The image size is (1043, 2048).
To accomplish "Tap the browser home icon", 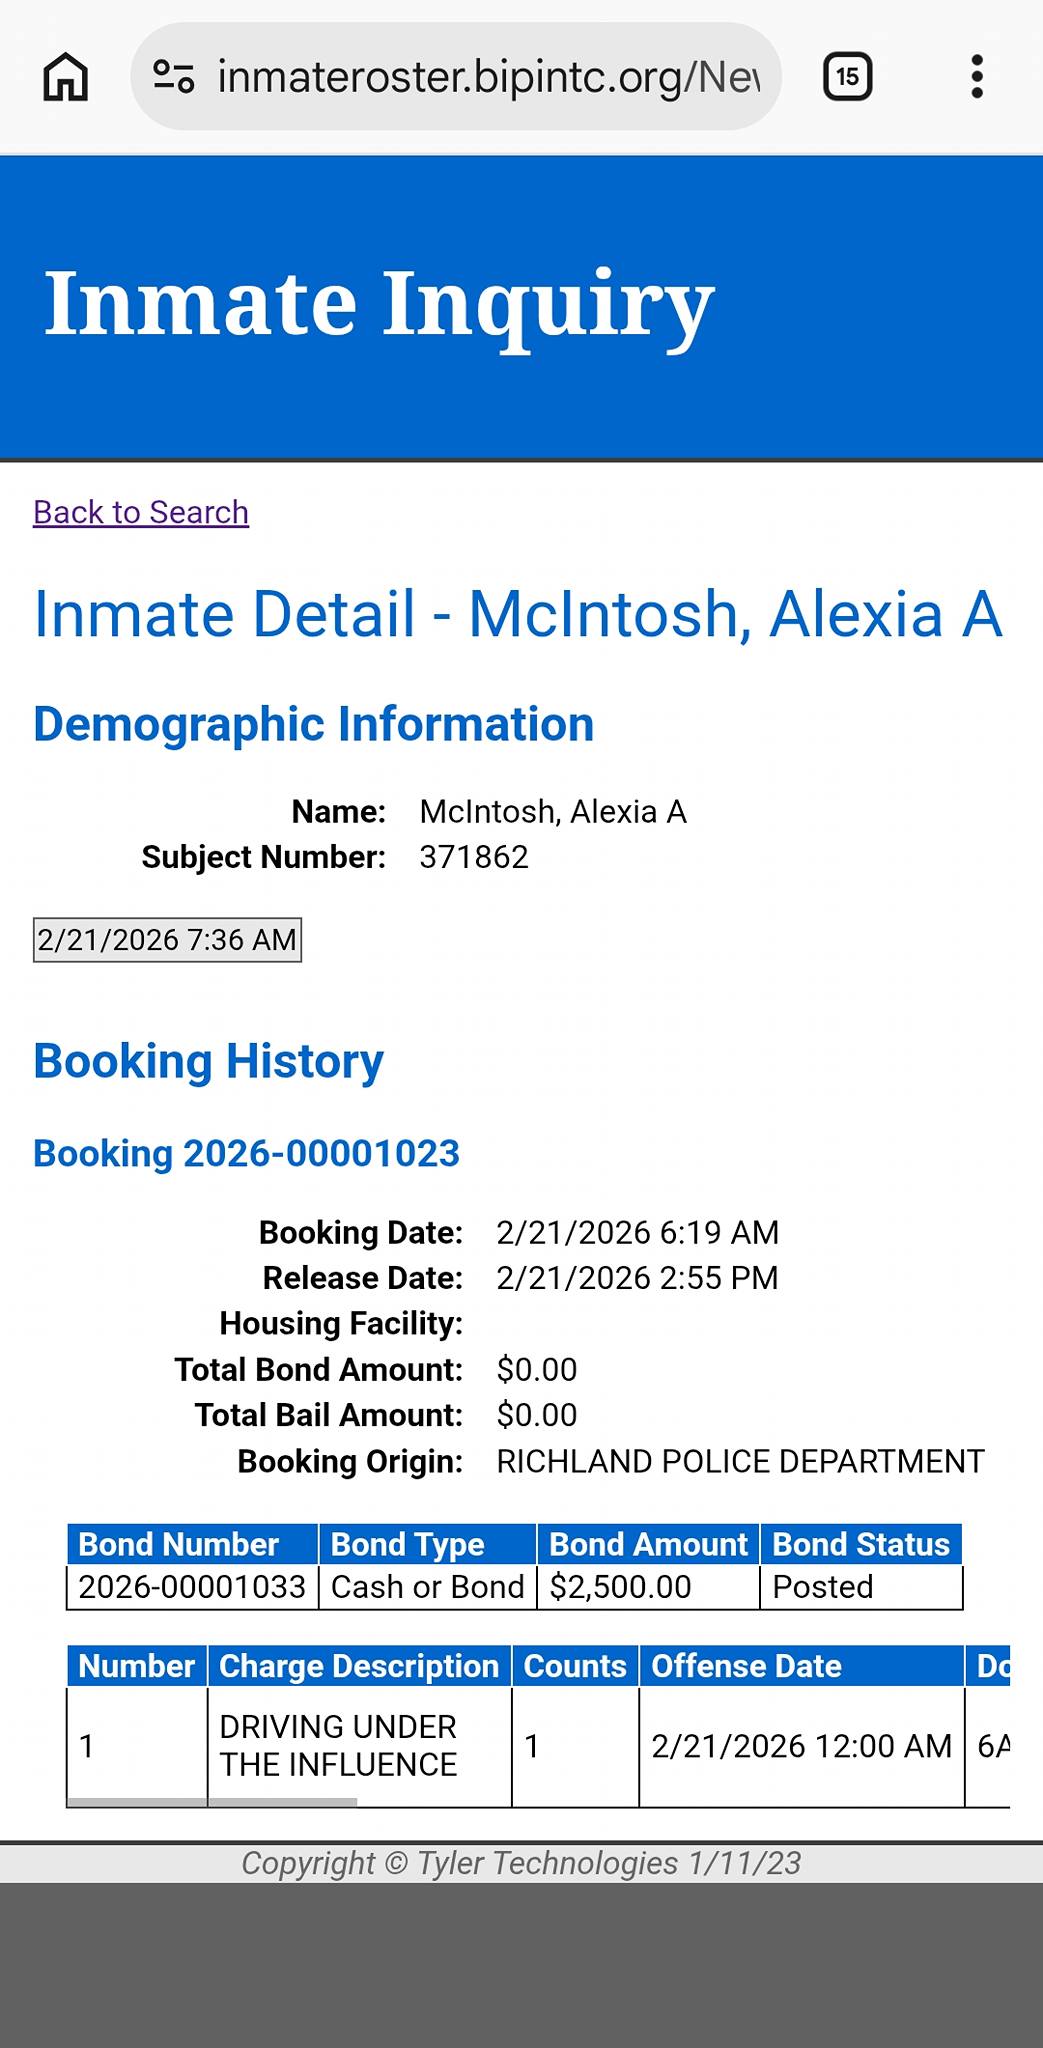I will pyautogui.click(x=66, y=77).
